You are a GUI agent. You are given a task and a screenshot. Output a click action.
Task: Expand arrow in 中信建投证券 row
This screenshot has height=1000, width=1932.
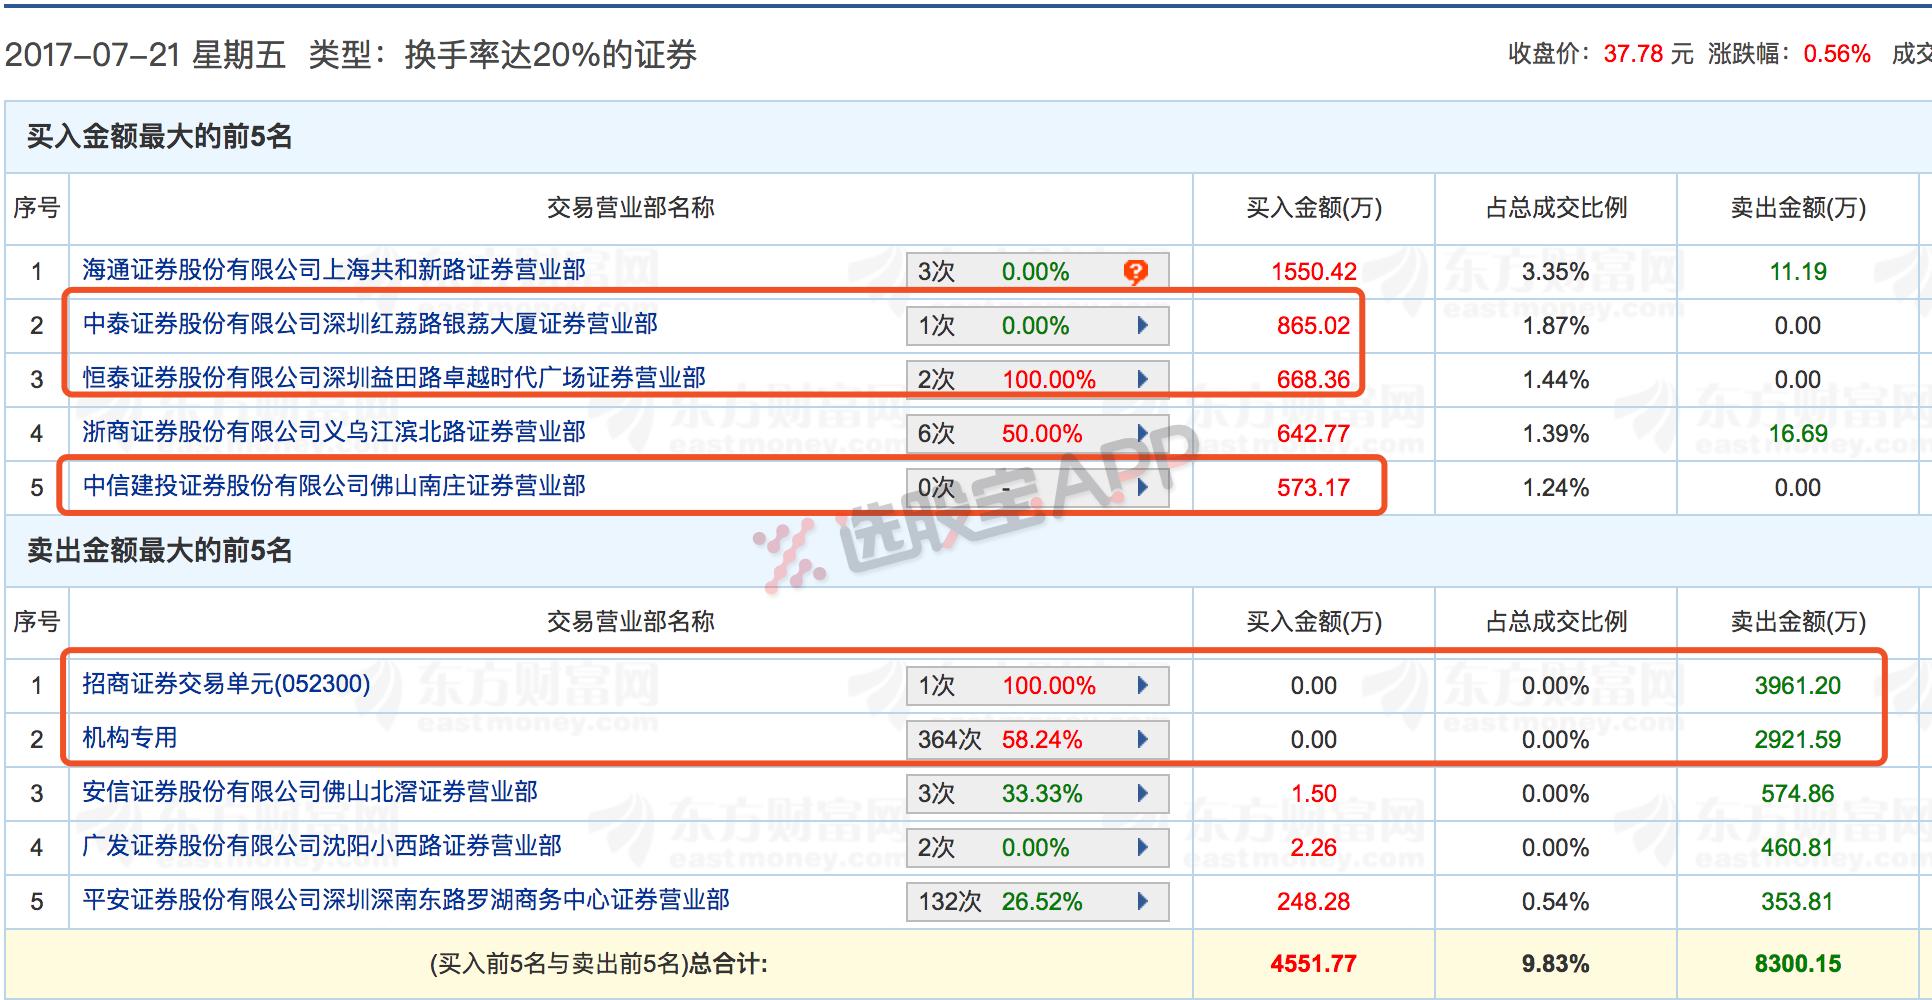[1142, 487]
